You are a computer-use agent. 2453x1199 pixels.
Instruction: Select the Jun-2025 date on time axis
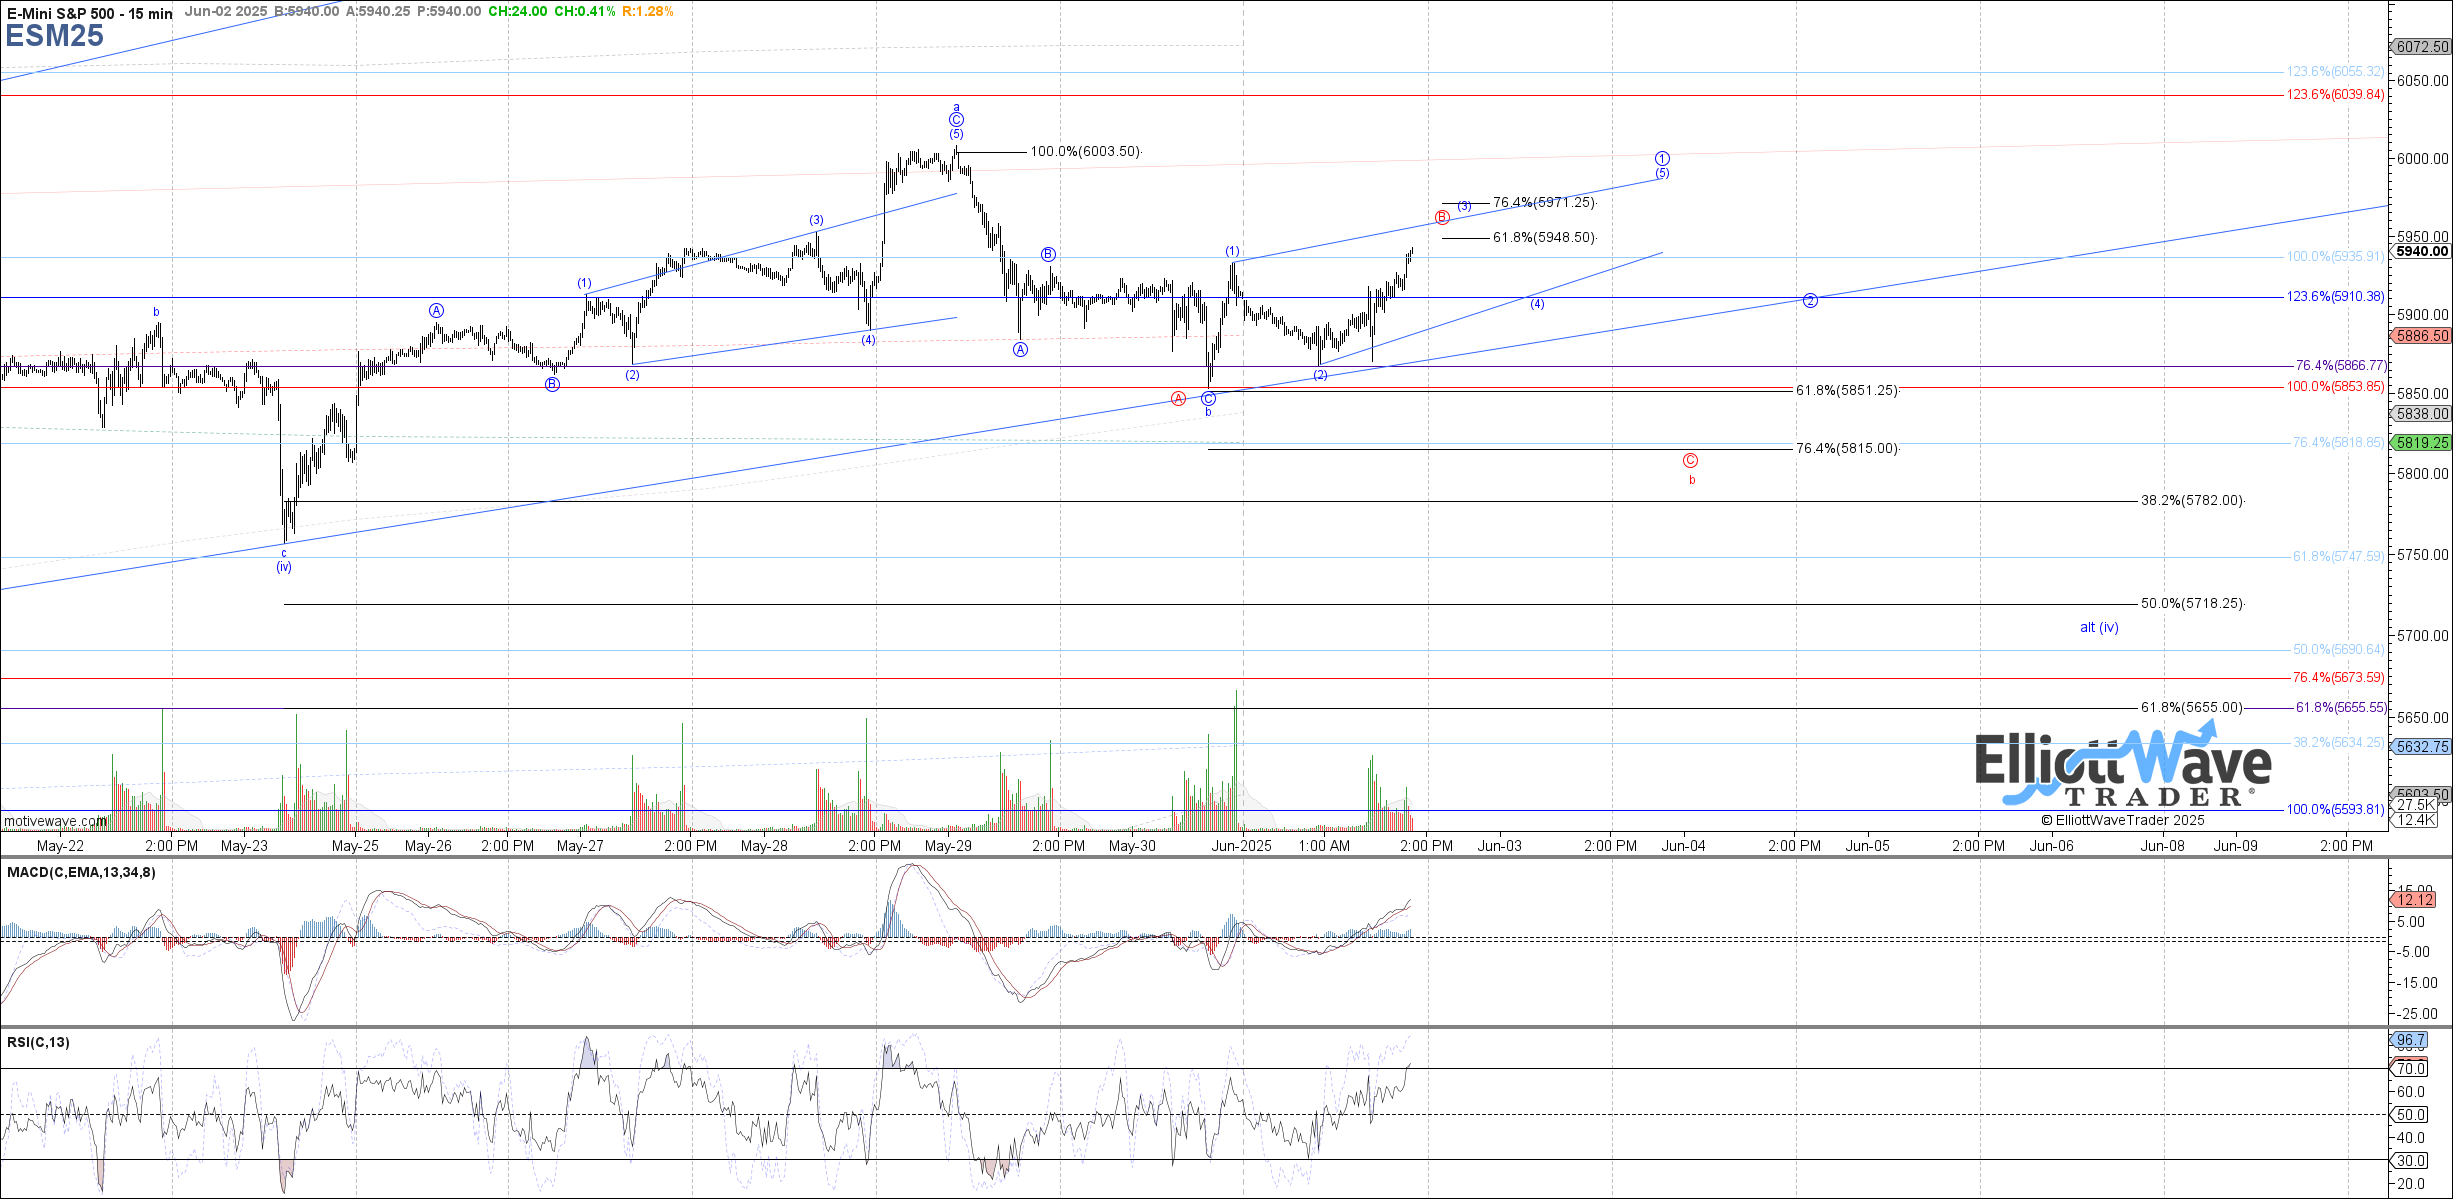(x=1242, y=846)
